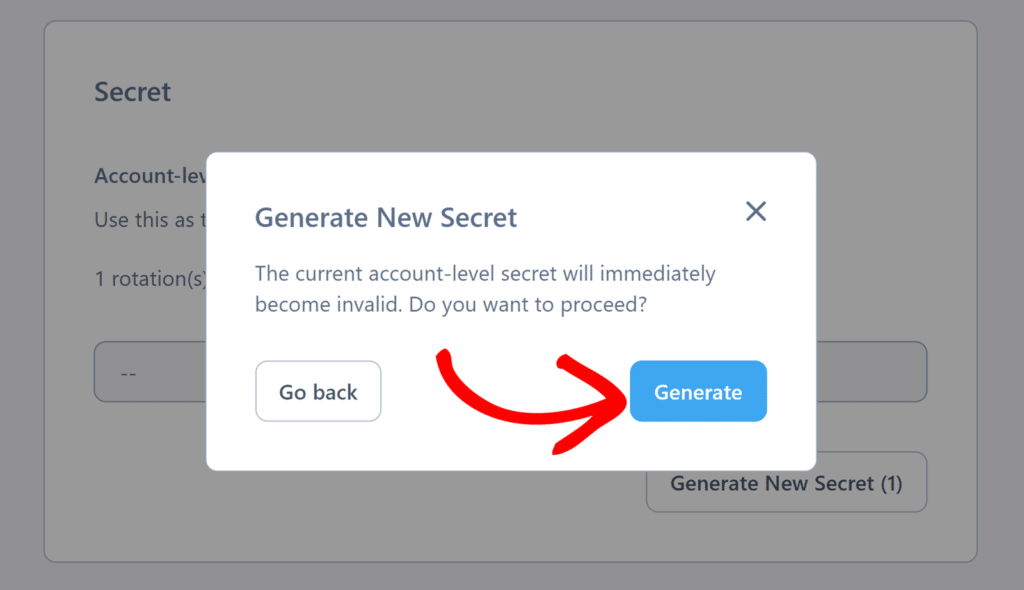This screenshot has height=590, width=1024.
Task: Select the Go back button
Action: [318, 391]
